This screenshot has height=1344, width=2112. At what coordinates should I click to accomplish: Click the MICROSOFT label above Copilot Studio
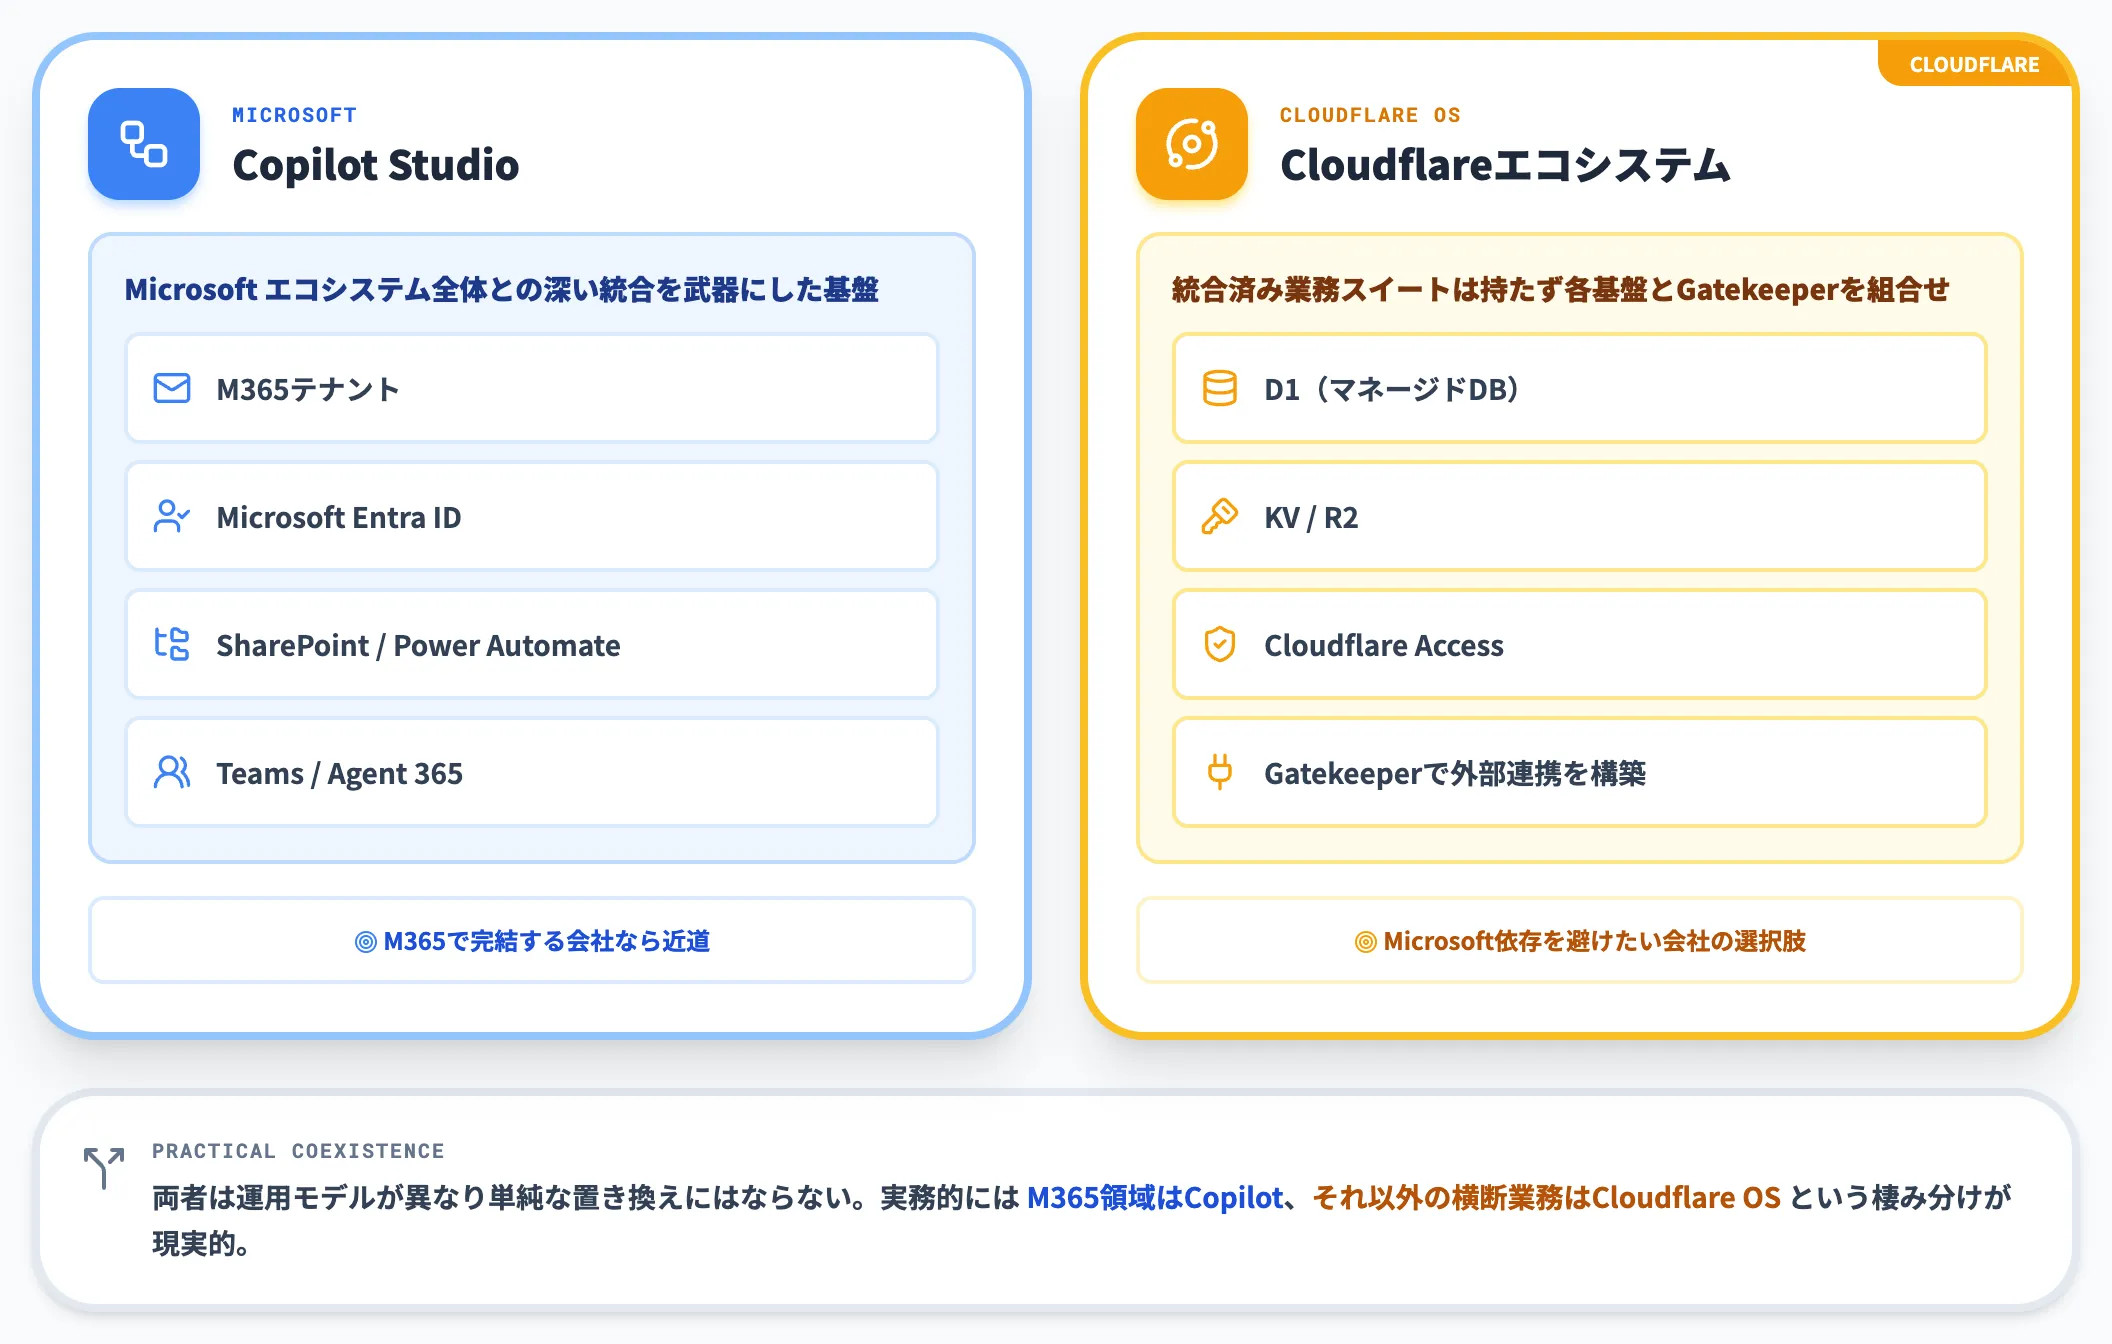tap(294, 115)
